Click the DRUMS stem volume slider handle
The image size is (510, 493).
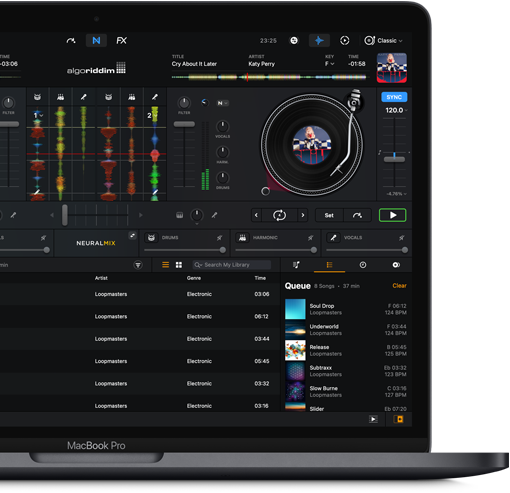(x=223, y=250)
